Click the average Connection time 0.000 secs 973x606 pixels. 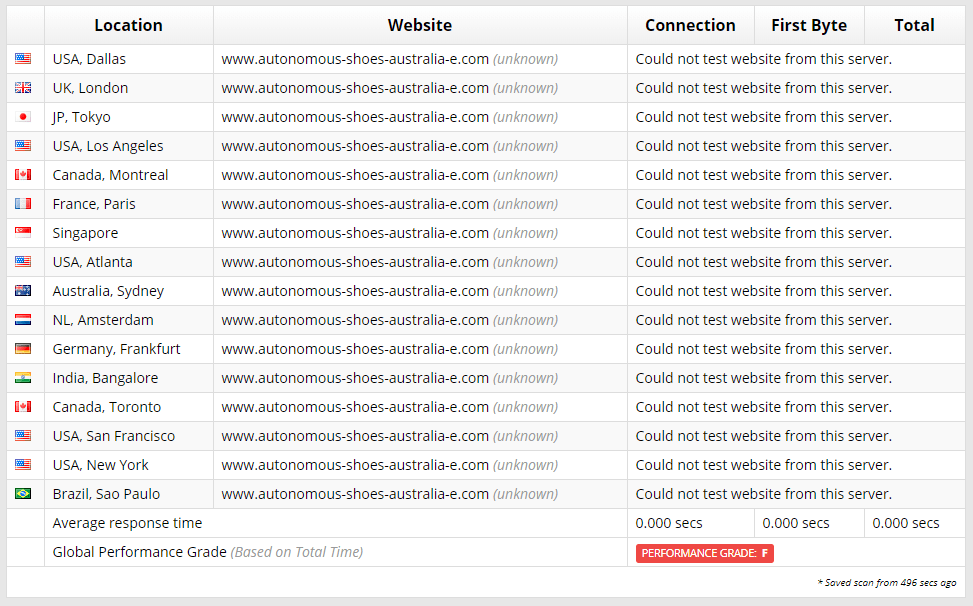pos(669,523)
